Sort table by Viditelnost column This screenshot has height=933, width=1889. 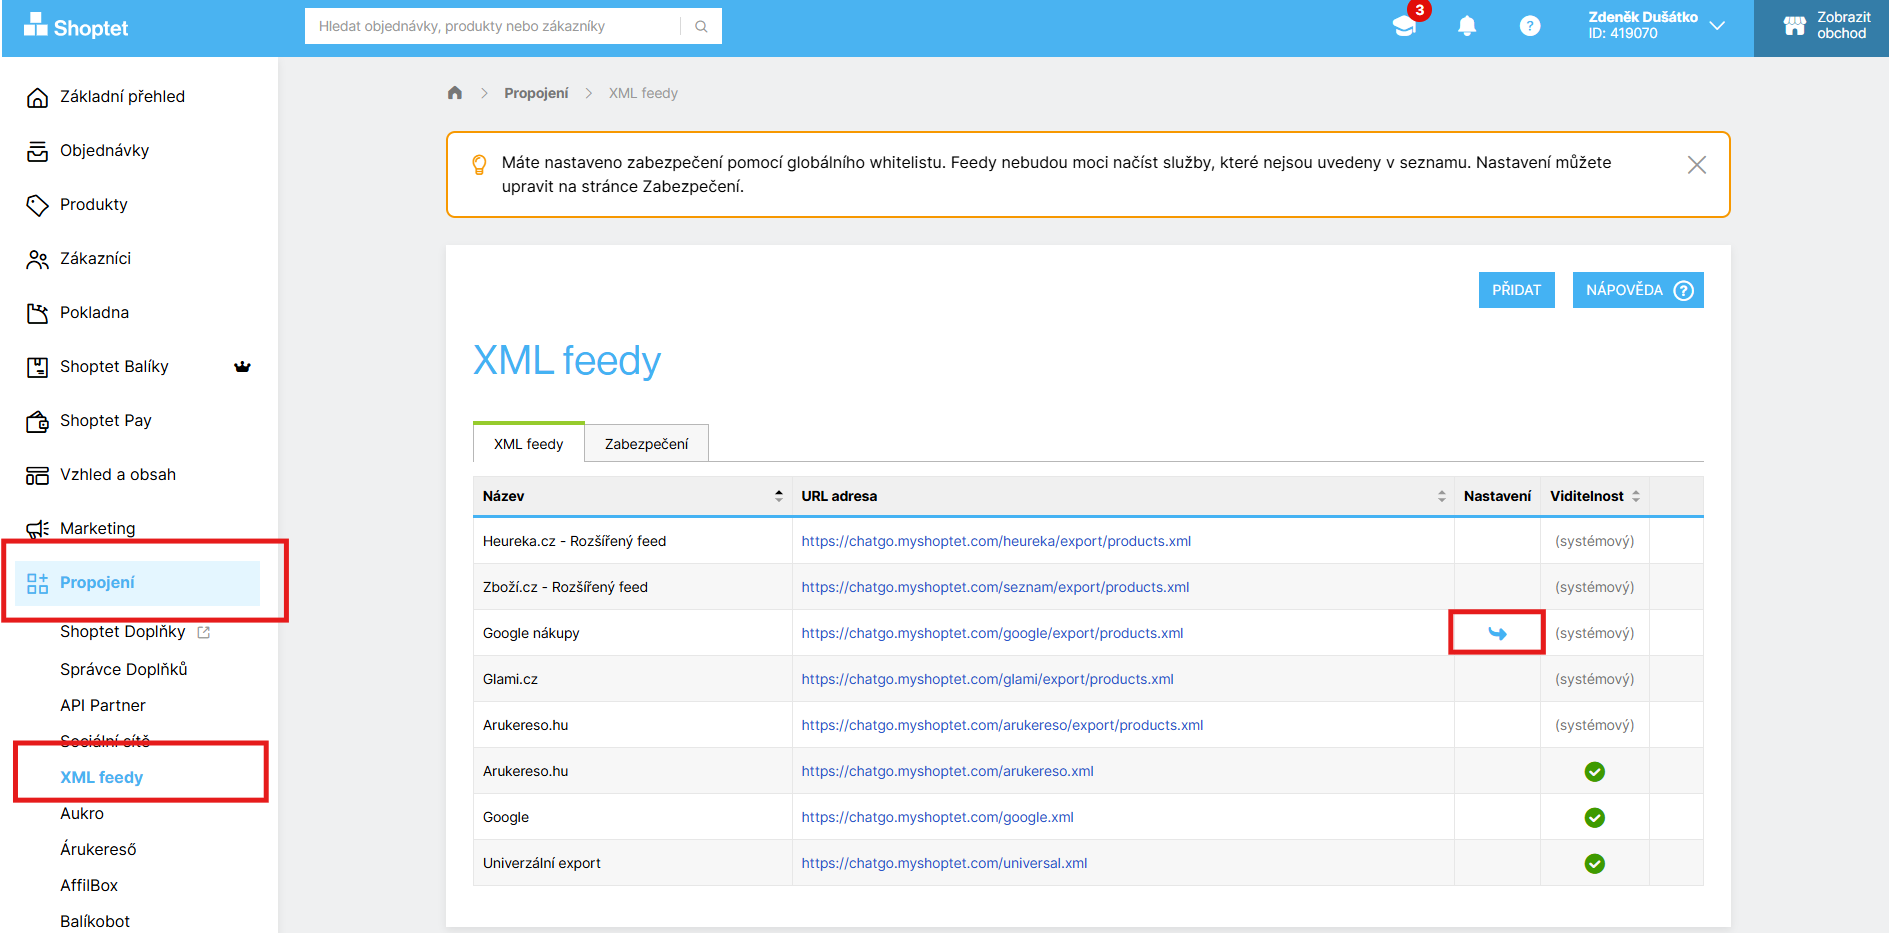pyautogui.click(x=1594, y=496)
